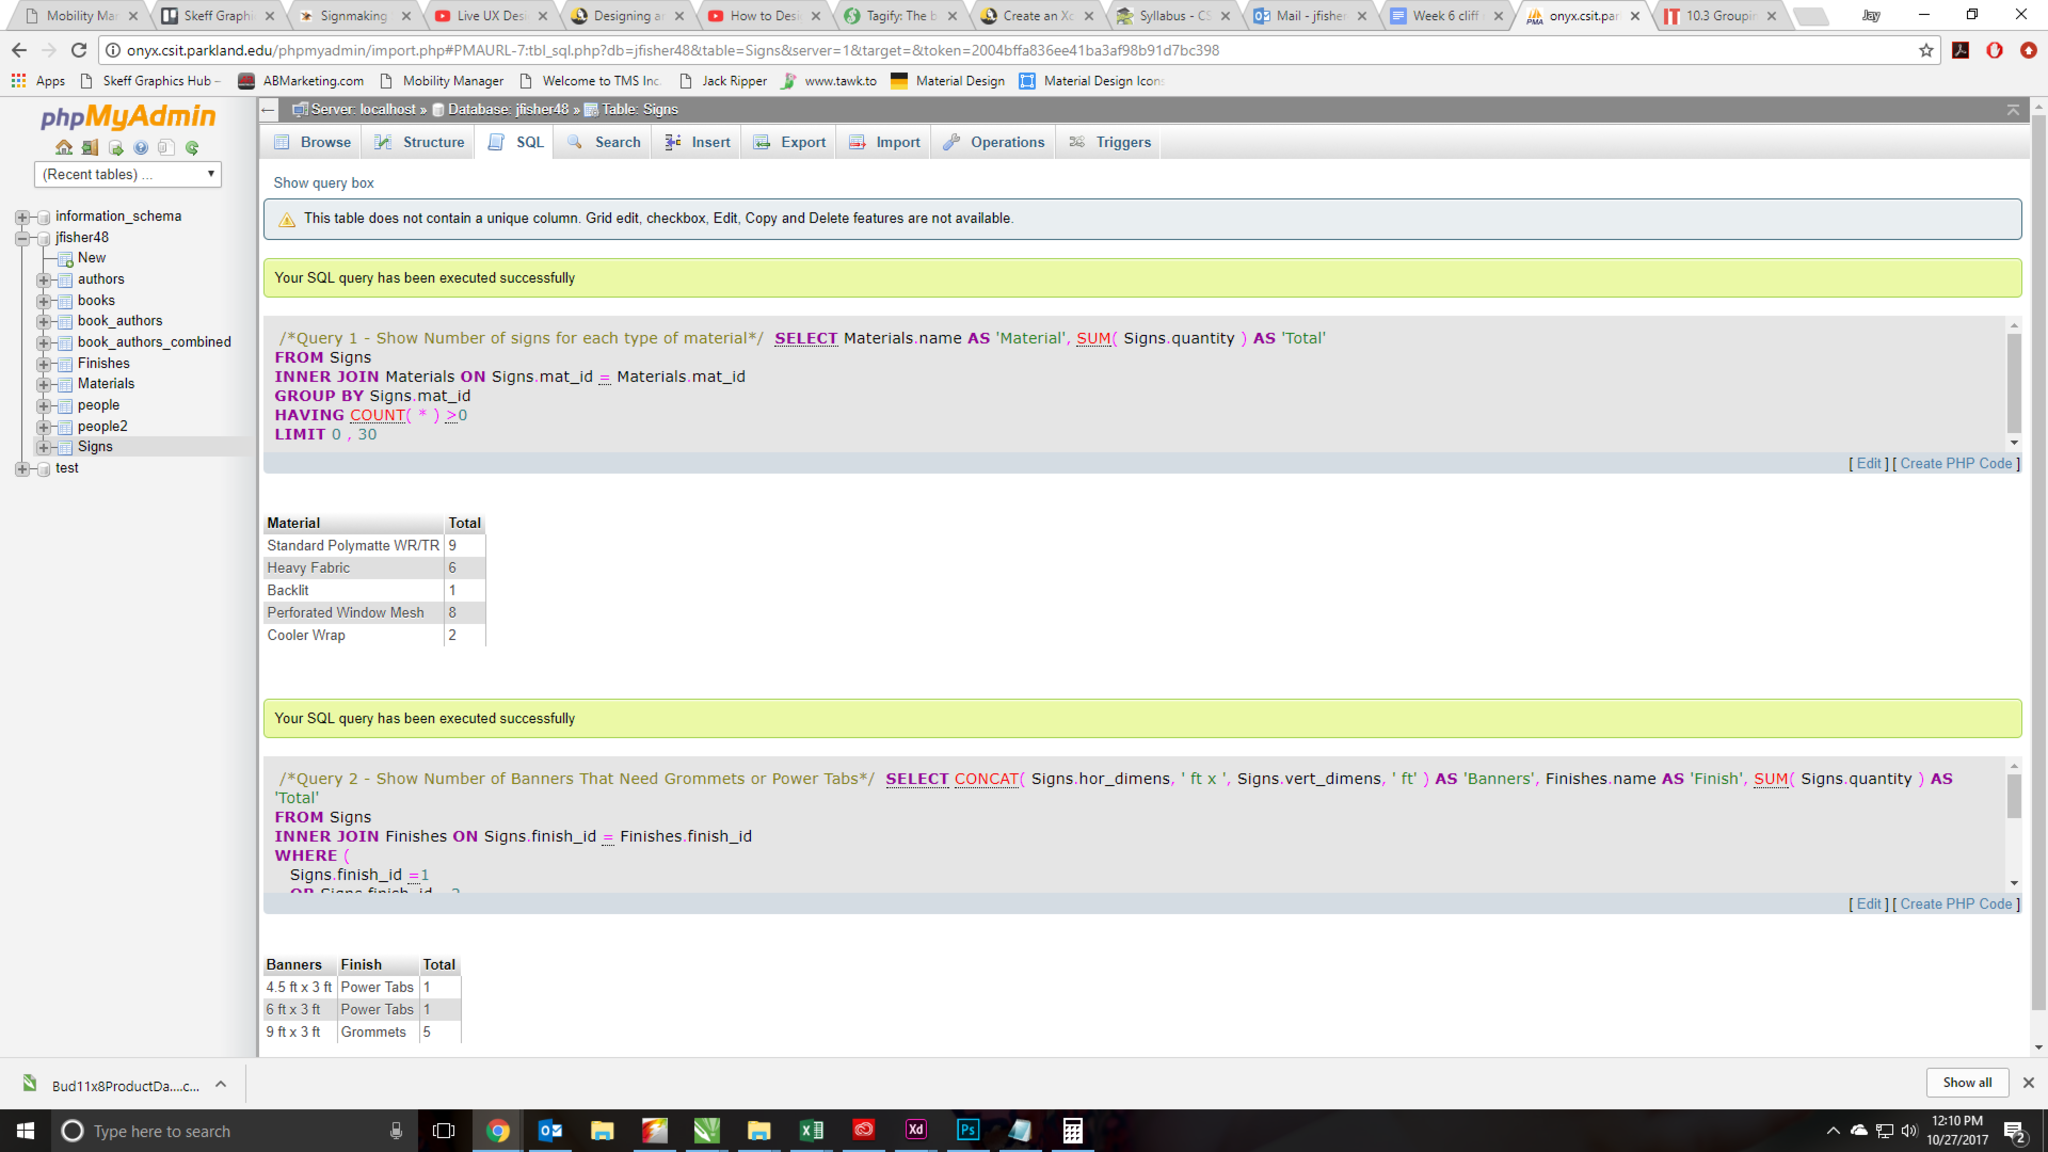
Task: Open phpMyAdmin documentation help icon
Action: (x=141, y=148)
